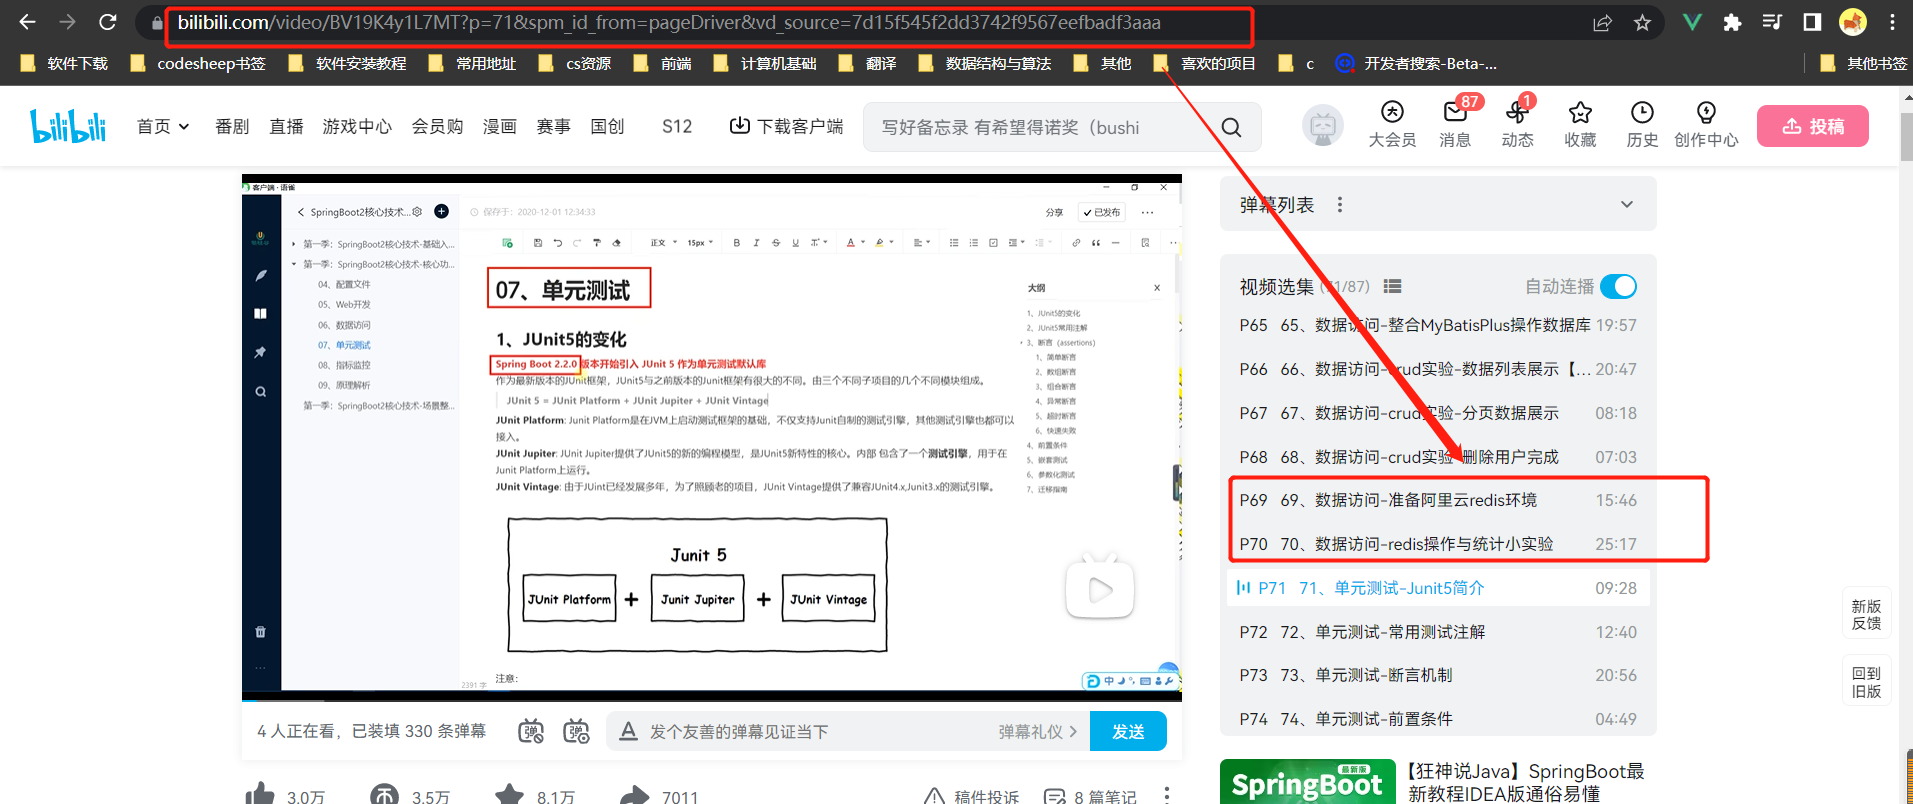The image size is (1913, 804).
Task: Click the Chrome back arrow
Action: coord(27,22)
